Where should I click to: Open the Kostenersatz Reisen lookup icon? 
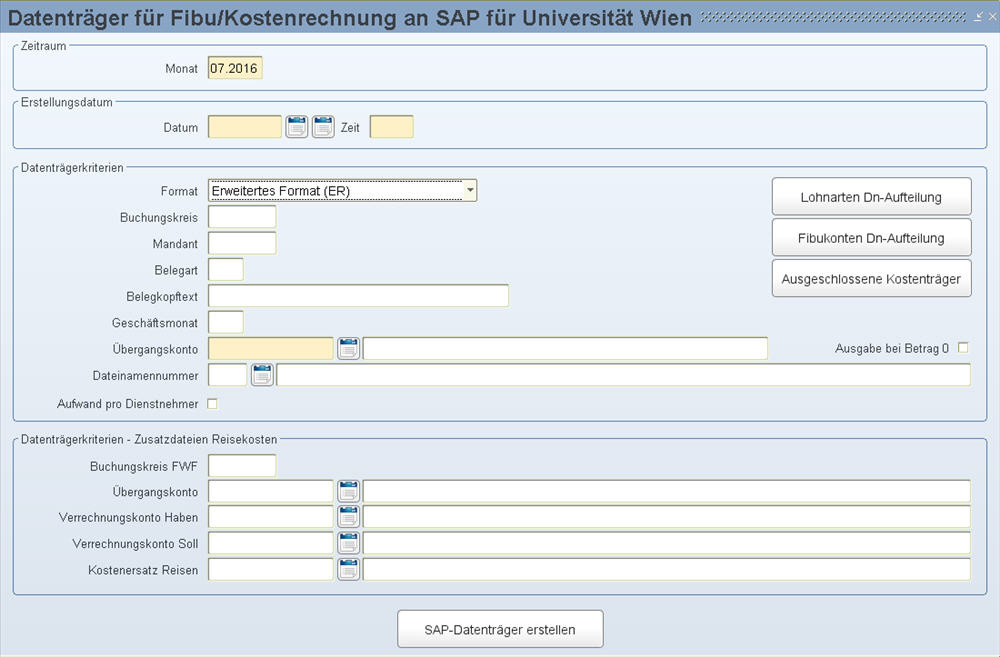click(x=348, y=569)
